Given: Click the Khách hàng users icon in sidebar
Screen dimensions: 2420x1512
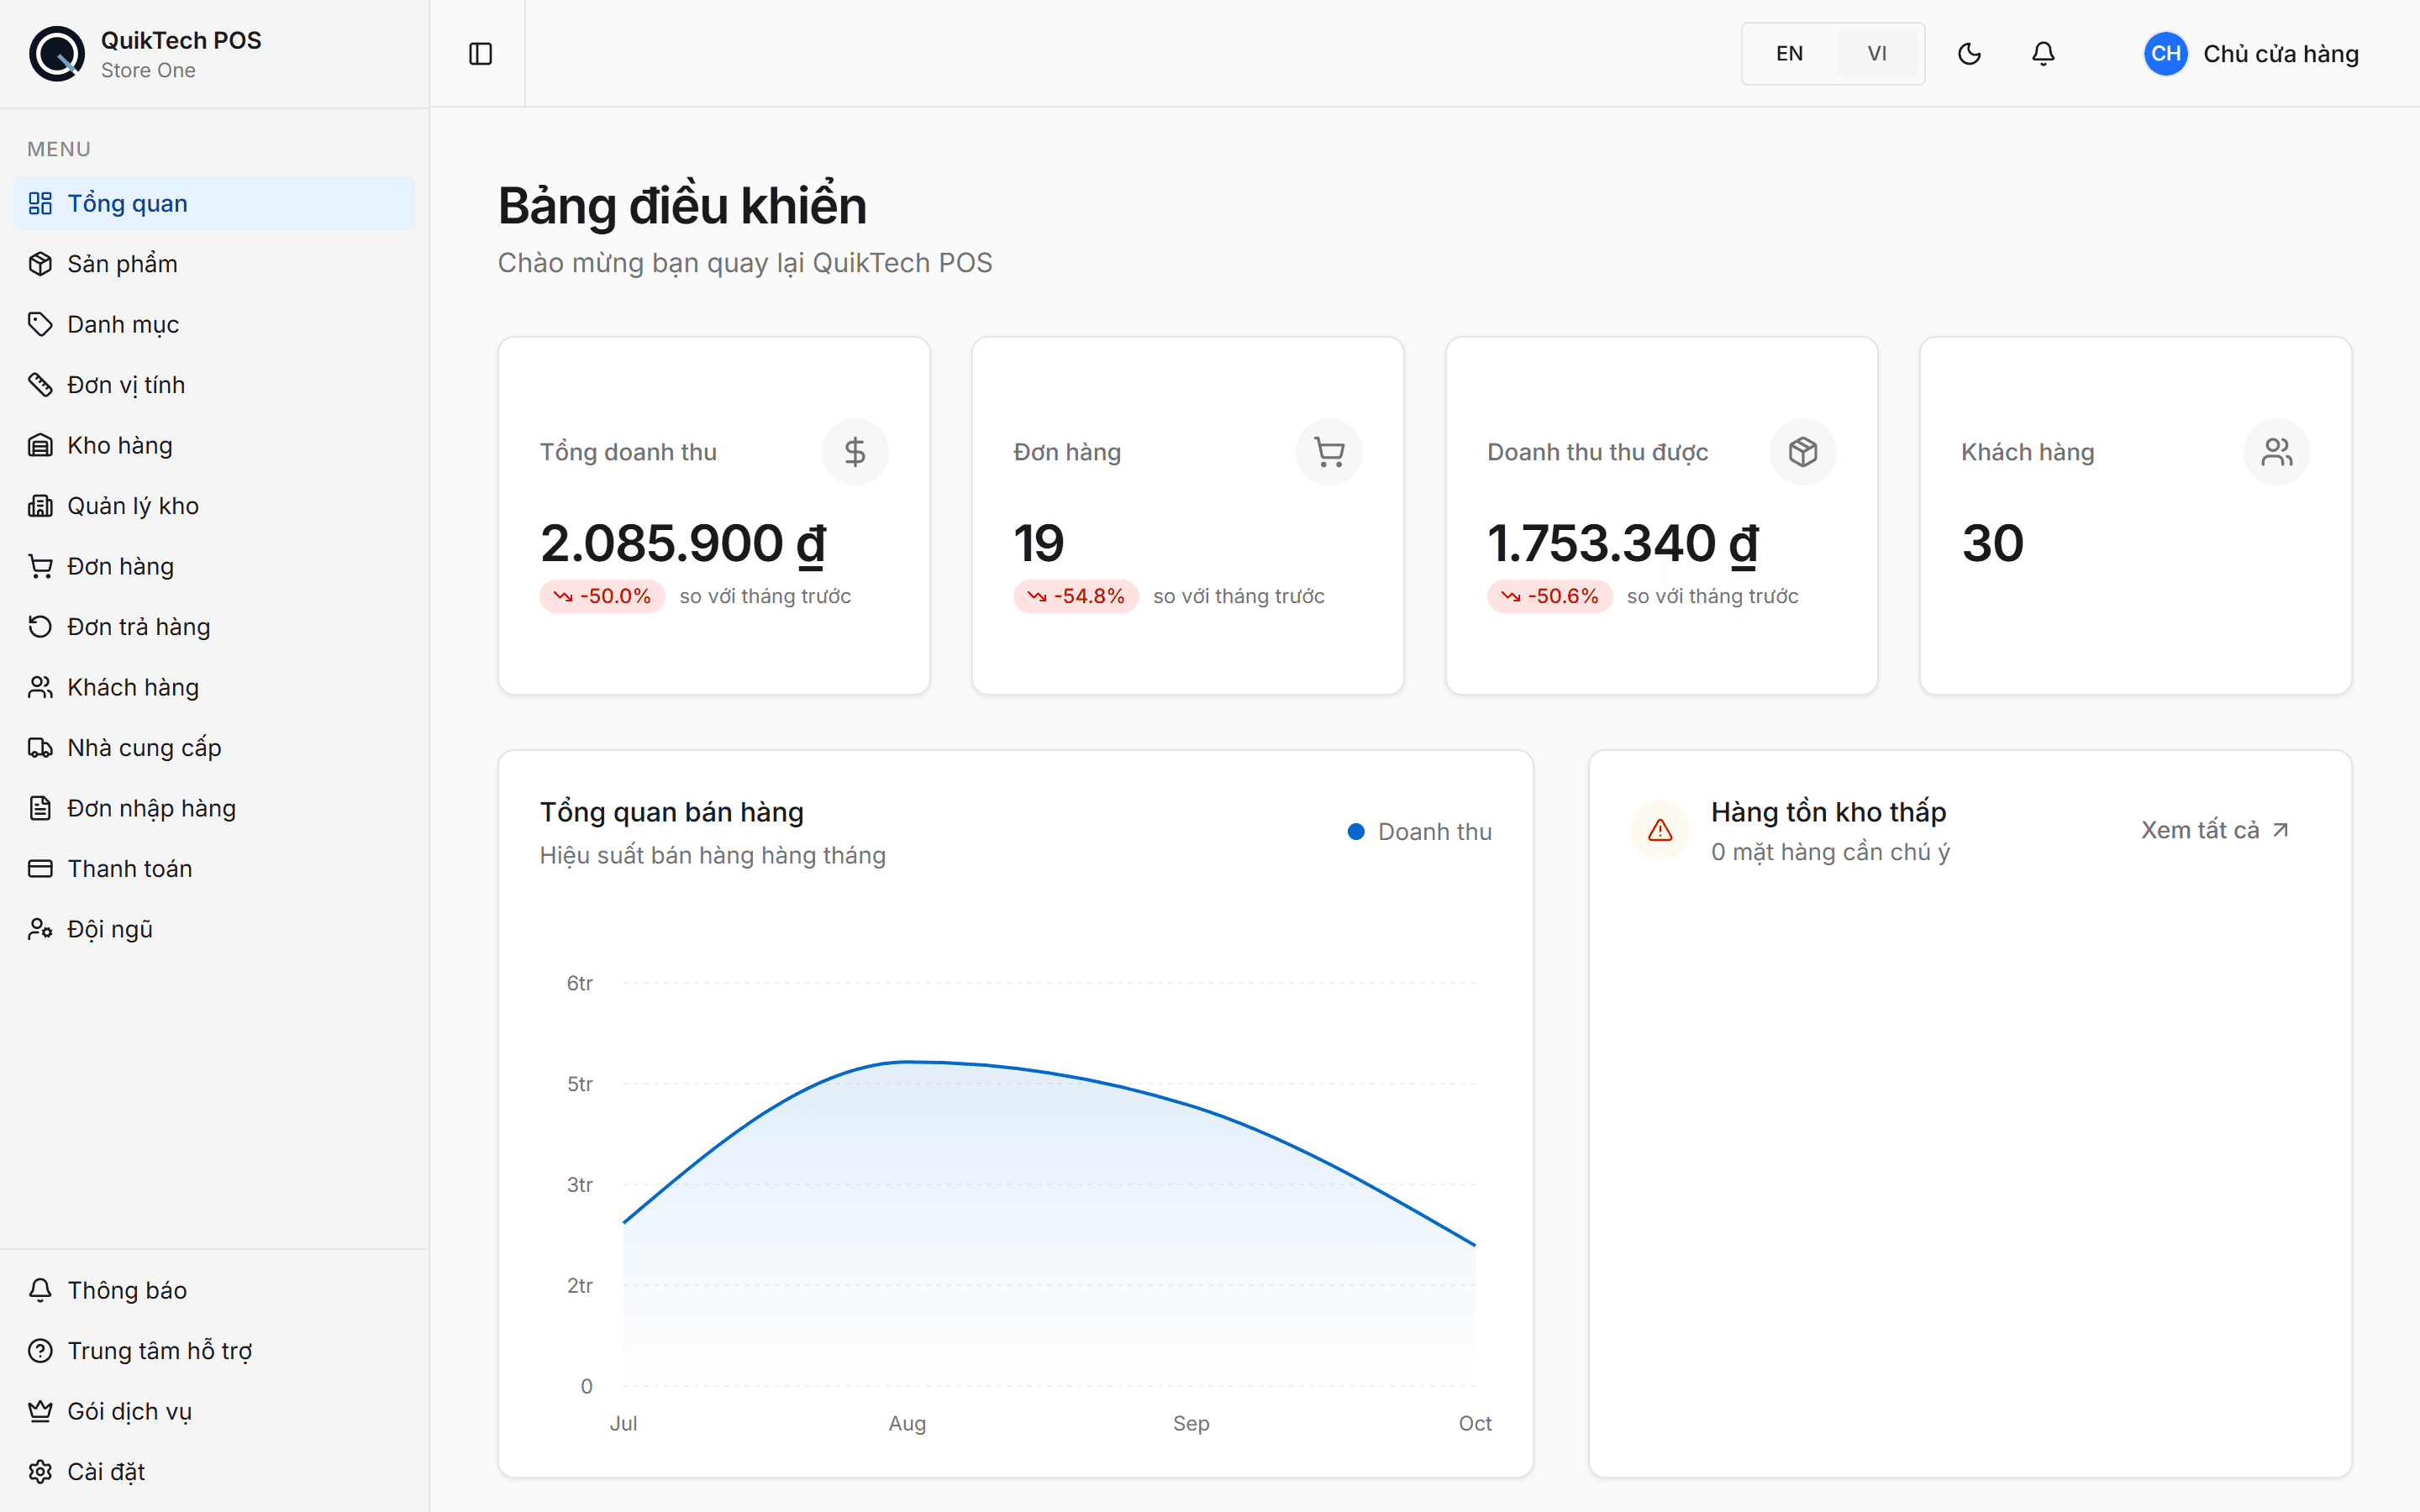Looking at the screenshot, I should pos(40,687).
